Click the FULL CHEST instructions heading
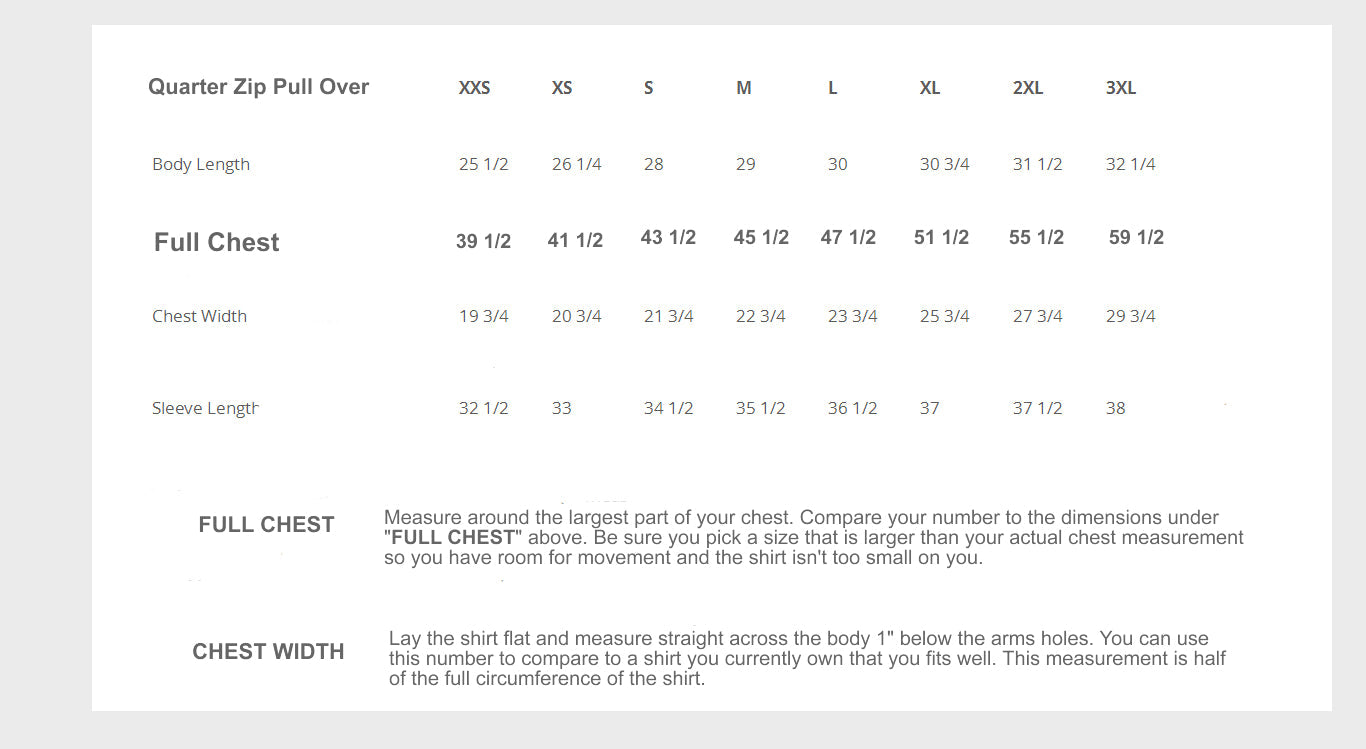The image size is (1366, 749). [266, 525]
